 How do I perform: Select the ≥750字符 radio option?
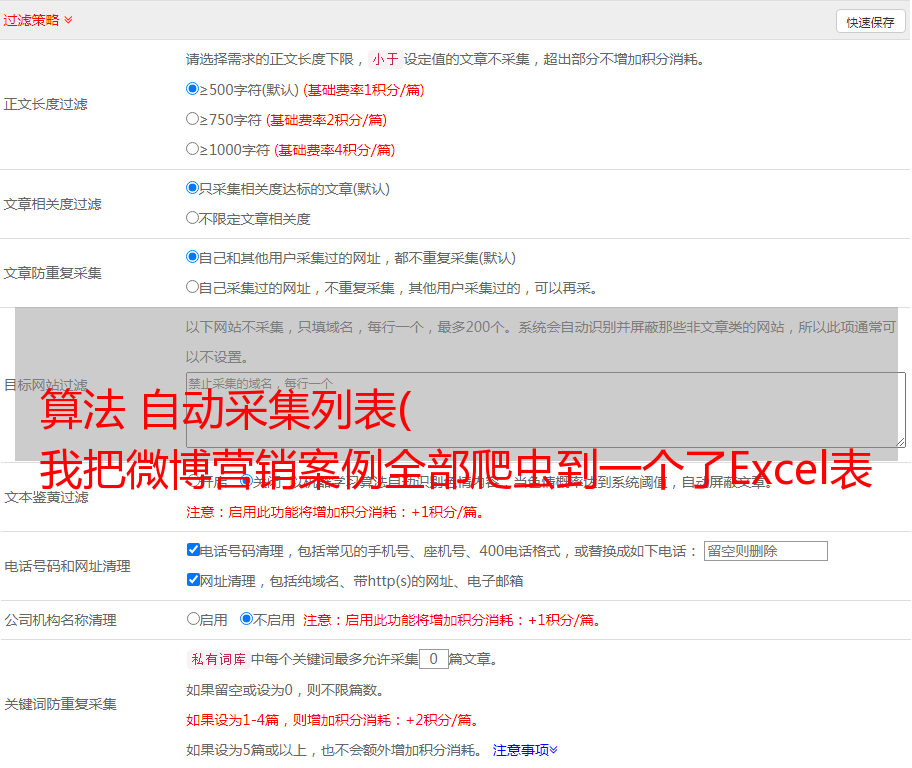point(192,119)
